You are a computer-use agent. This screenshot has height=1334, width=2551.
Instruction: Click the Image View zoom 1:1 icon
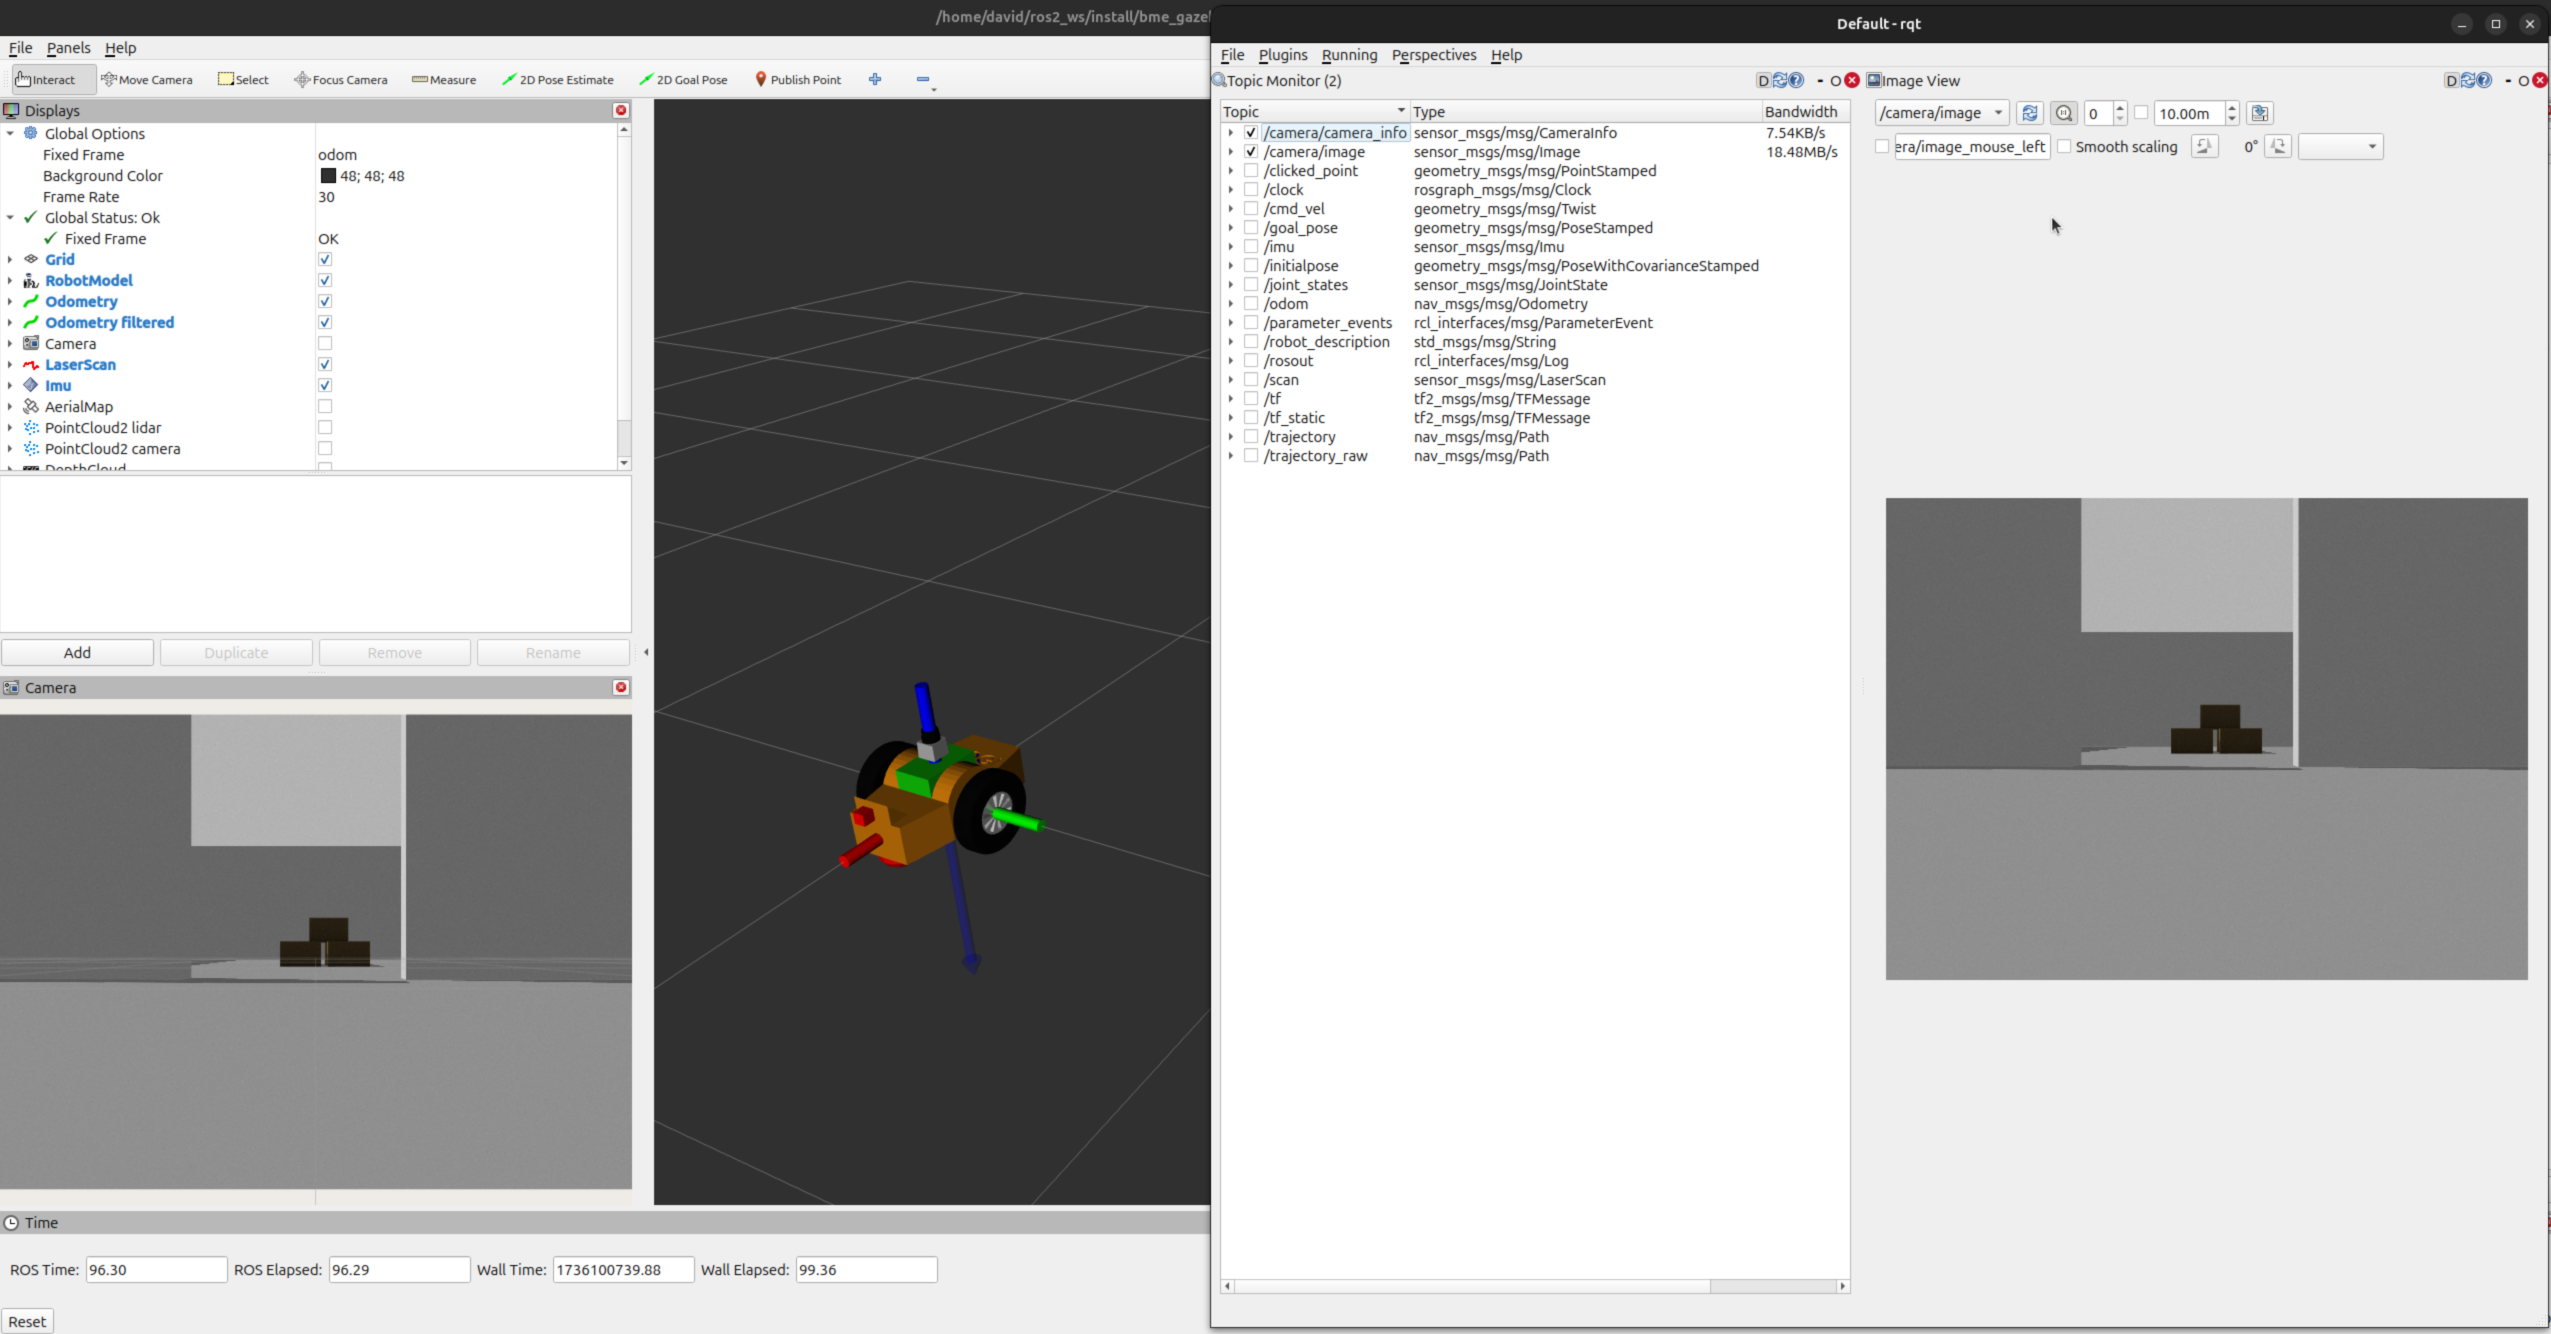coord(2063,114)
